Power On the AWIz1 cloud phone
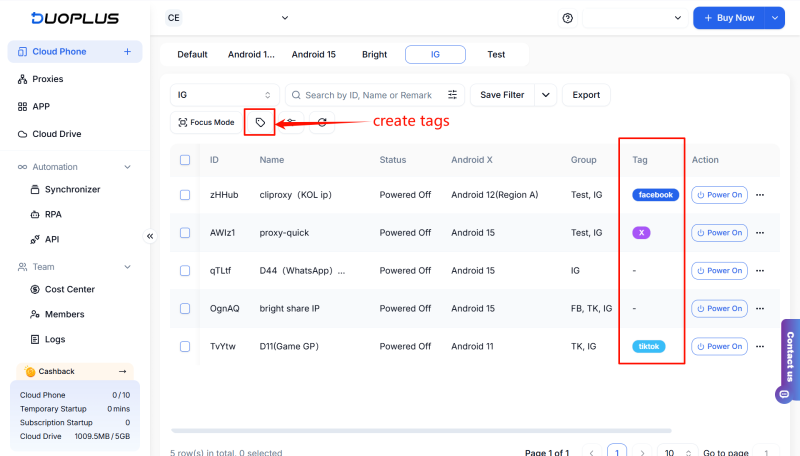The width and height of the screenshot is (800, 456). 719,233
